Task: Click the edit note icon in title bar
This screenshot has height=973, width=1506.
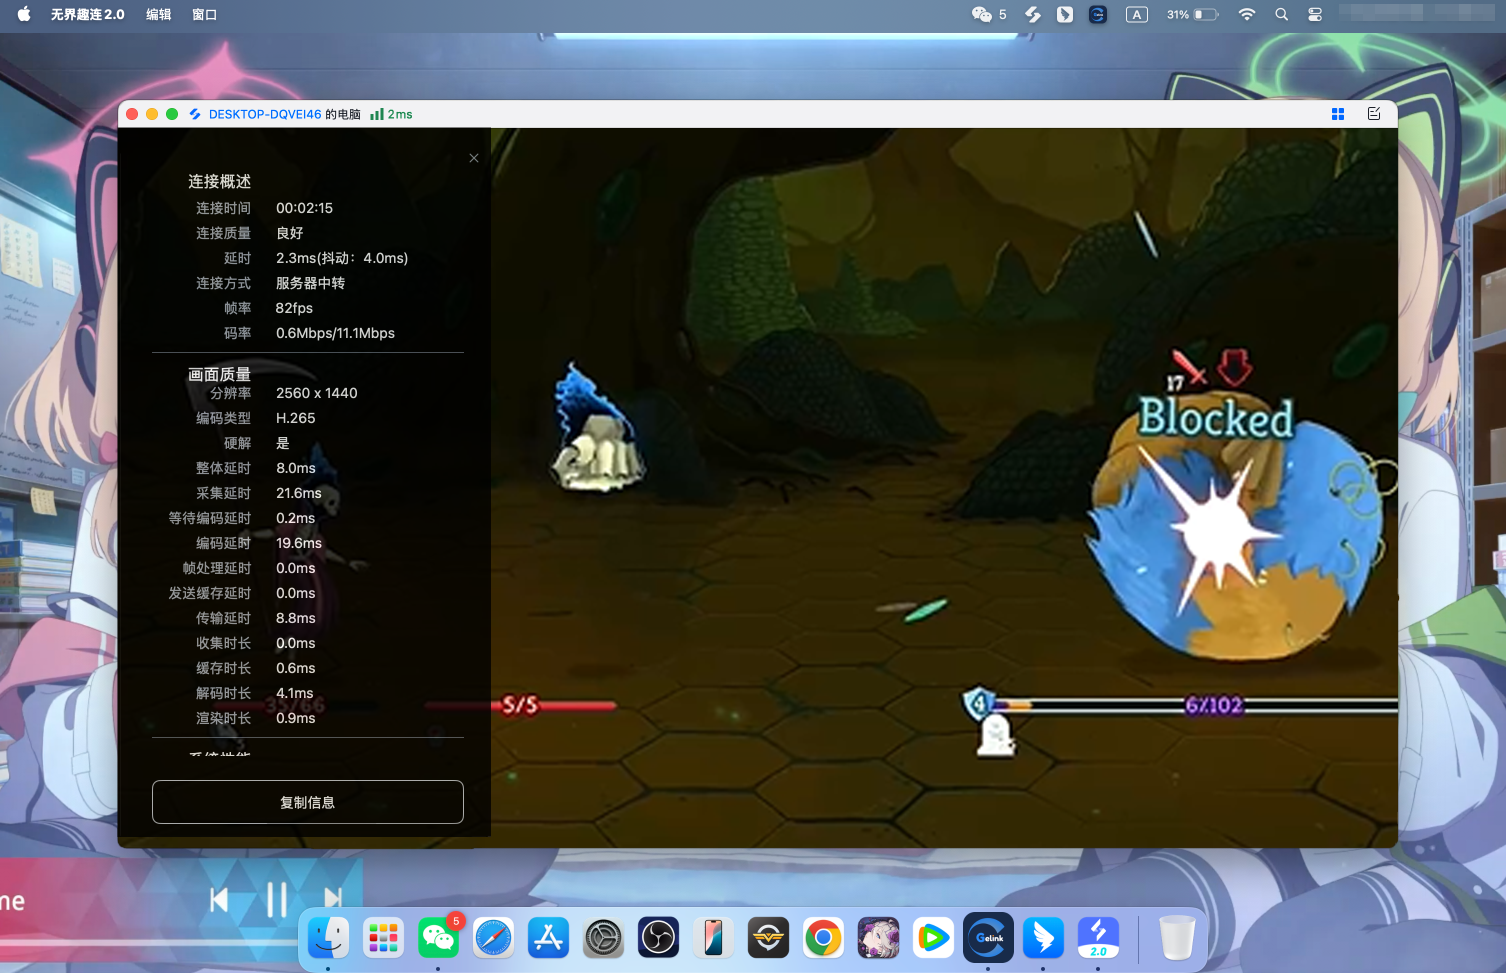Action: (x=1374, y=114)
